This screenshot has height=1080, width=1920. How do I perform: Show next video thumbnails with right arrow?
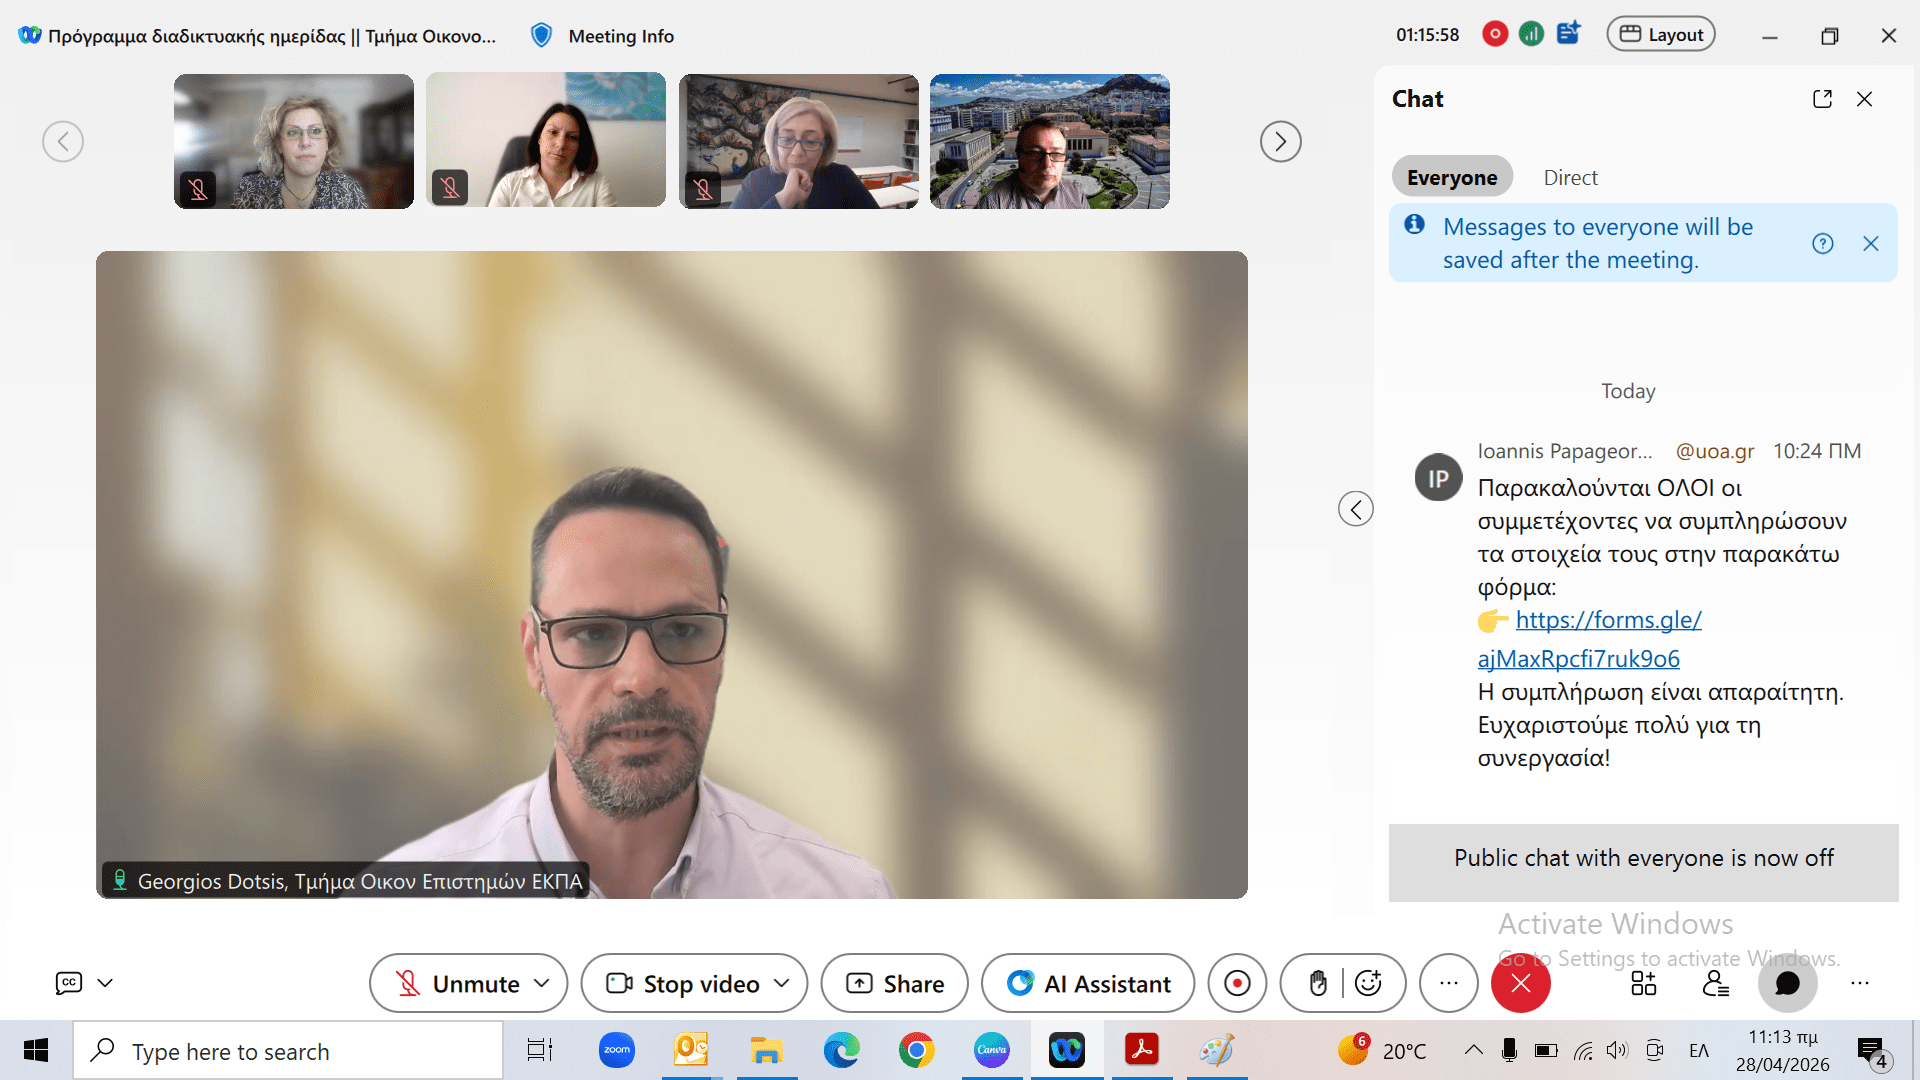pyautogui.click(x=1281, y=141)
